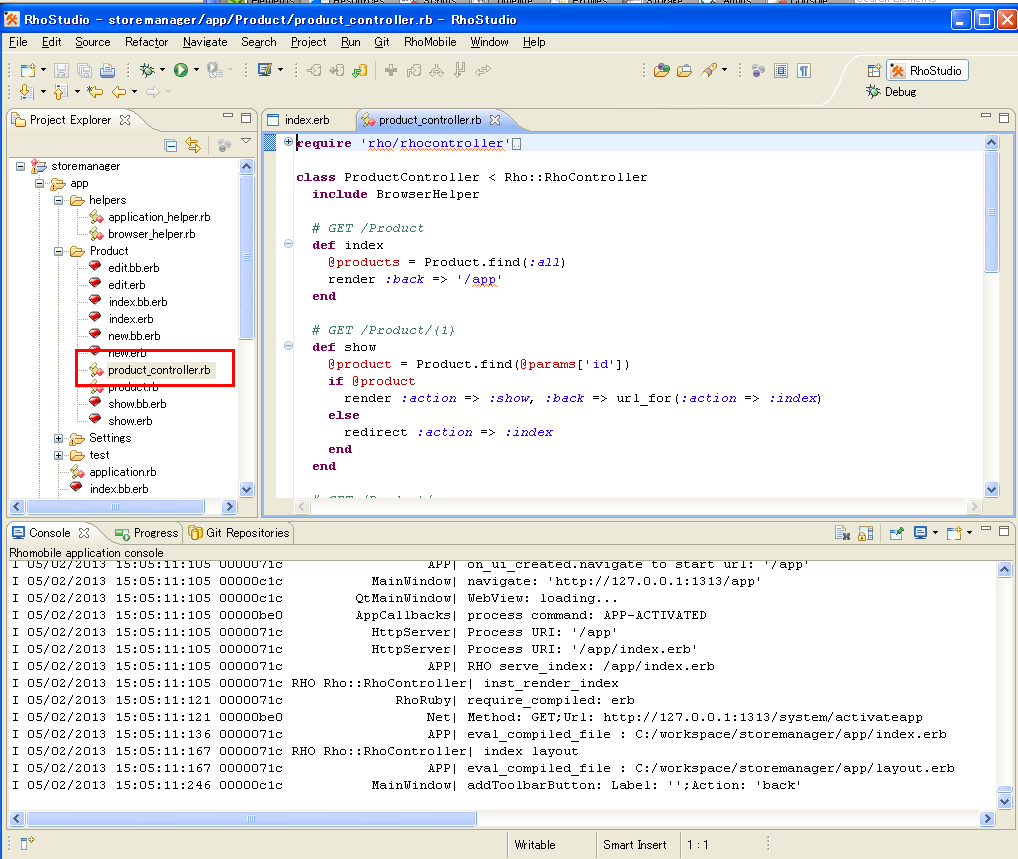Image resolution: width=1018 pixels, height=859 pixels.
Task: Click the Open Perspective icon
Action: (x=875, y=70)
